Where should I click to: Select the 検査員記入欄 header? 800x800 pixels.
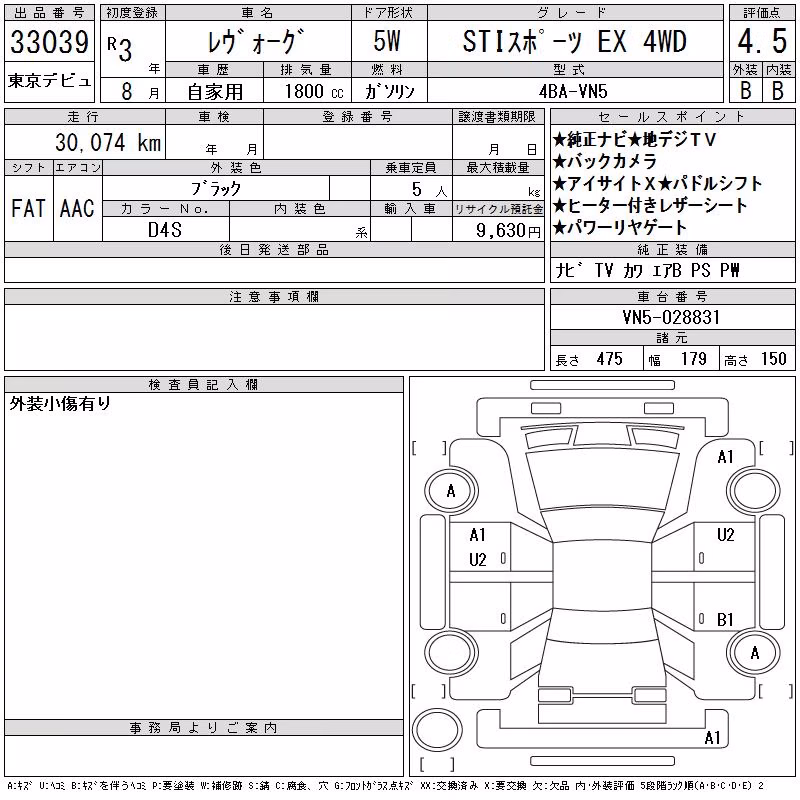[x=203, y=384]
